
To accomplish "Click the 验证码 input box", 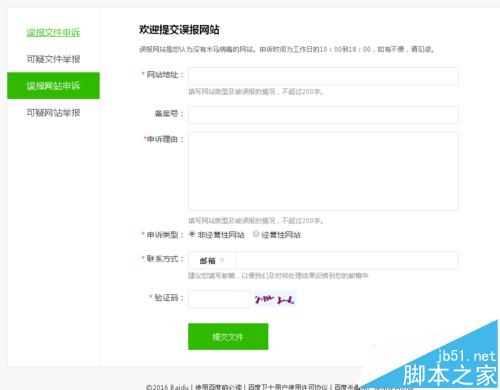I will point(219,299).
